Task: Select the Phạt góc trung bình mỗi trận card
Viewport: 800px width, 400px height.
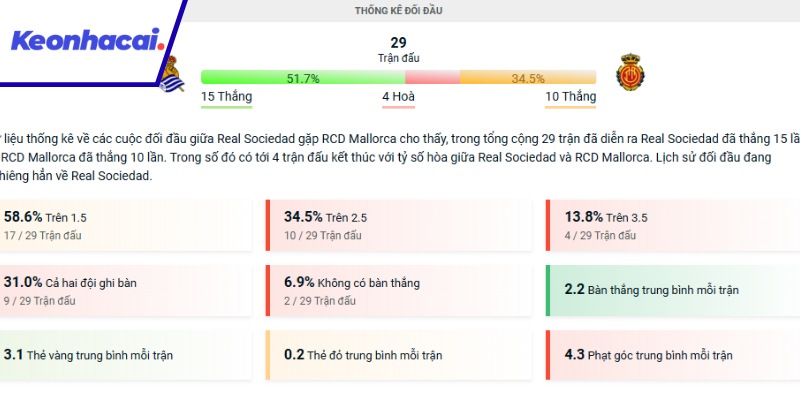Action: tap(672, 354)
